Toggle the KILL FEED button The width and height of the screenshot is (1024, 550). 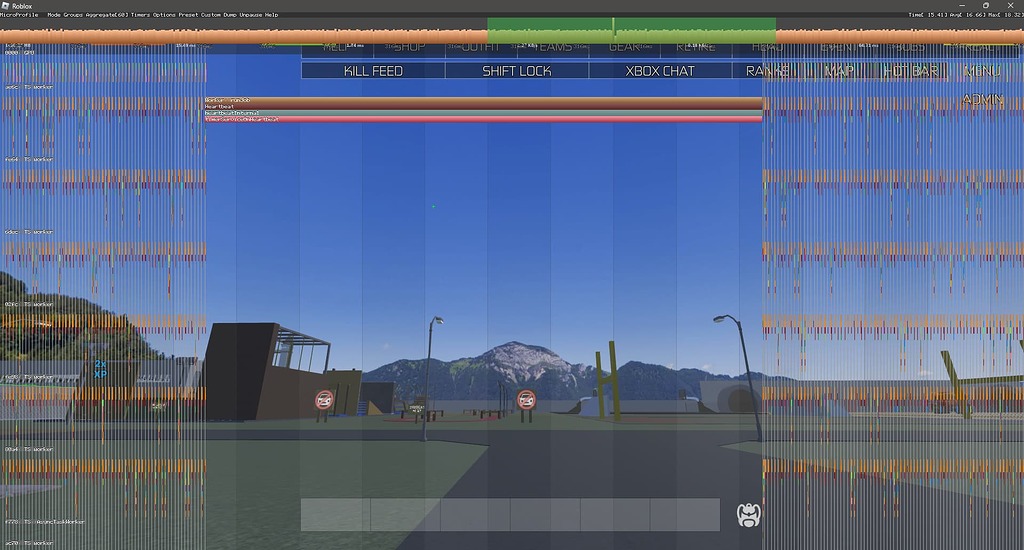tap(373, 71)
